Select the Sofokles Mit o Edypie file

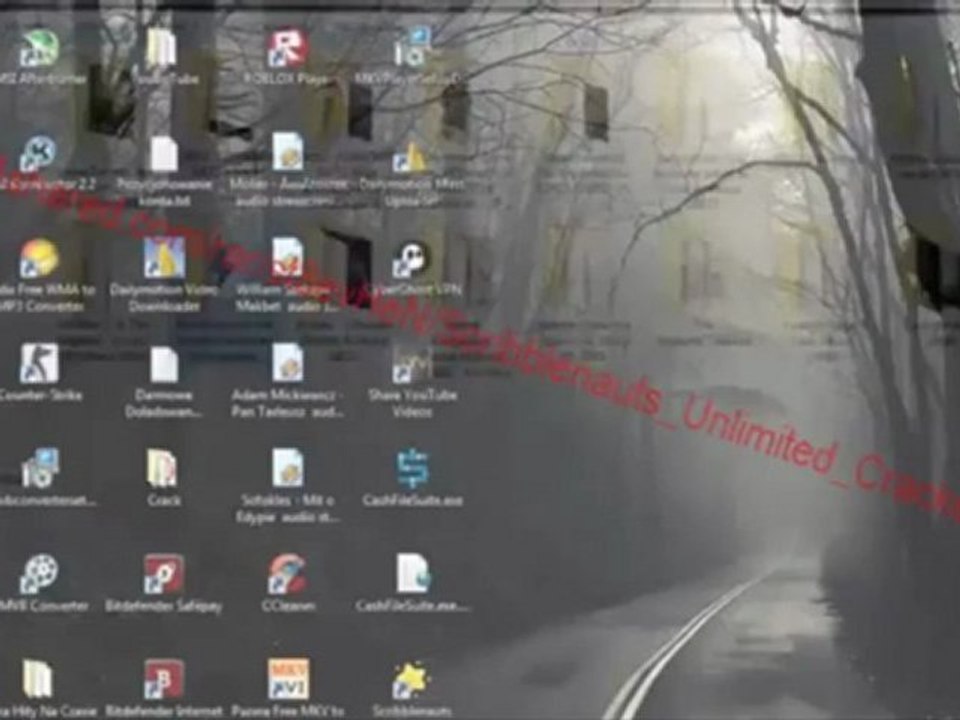(x=287, y=469)
